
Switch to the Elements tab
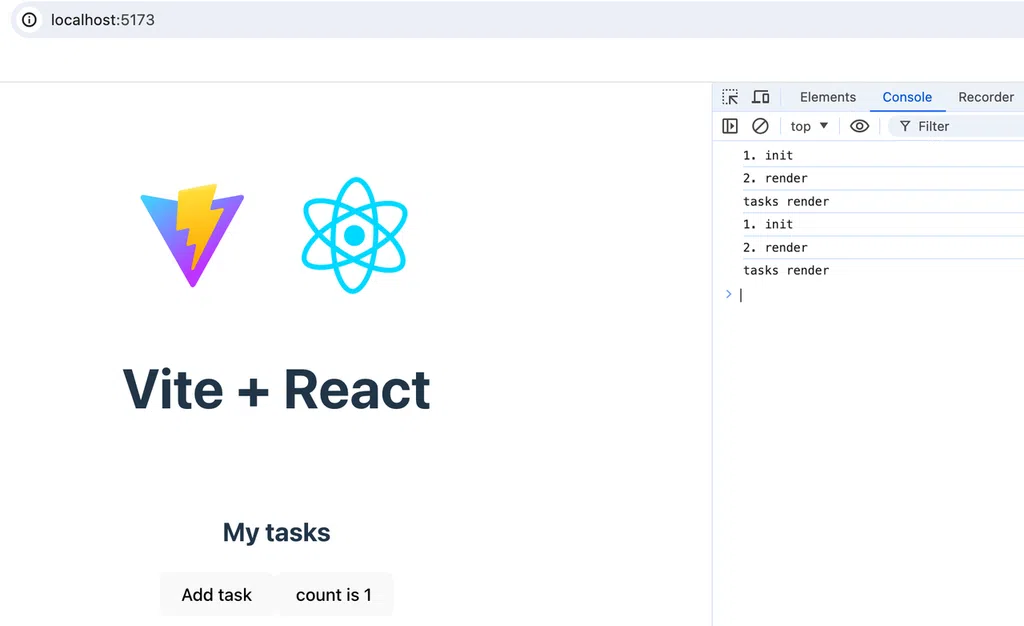point(827,97)
